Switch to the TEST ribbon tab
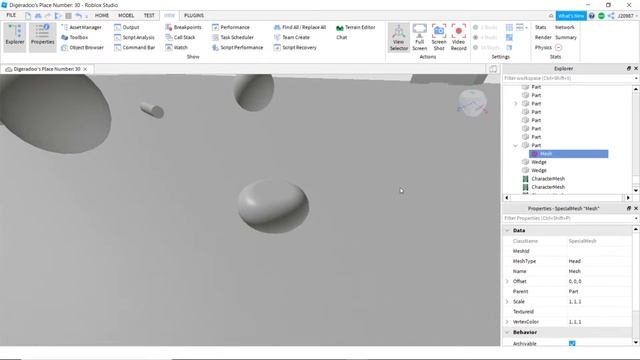 tap(149, 16)
